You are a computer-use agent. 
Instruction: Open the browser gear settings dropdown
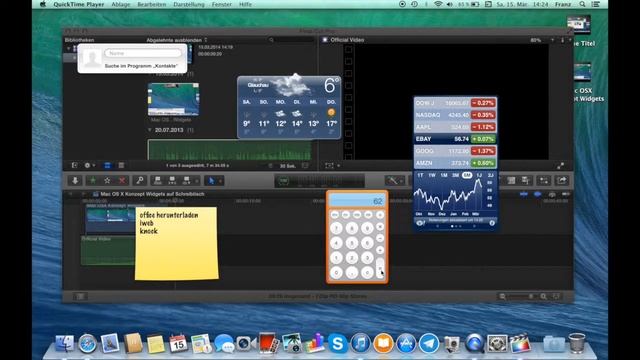coord(89,165)
